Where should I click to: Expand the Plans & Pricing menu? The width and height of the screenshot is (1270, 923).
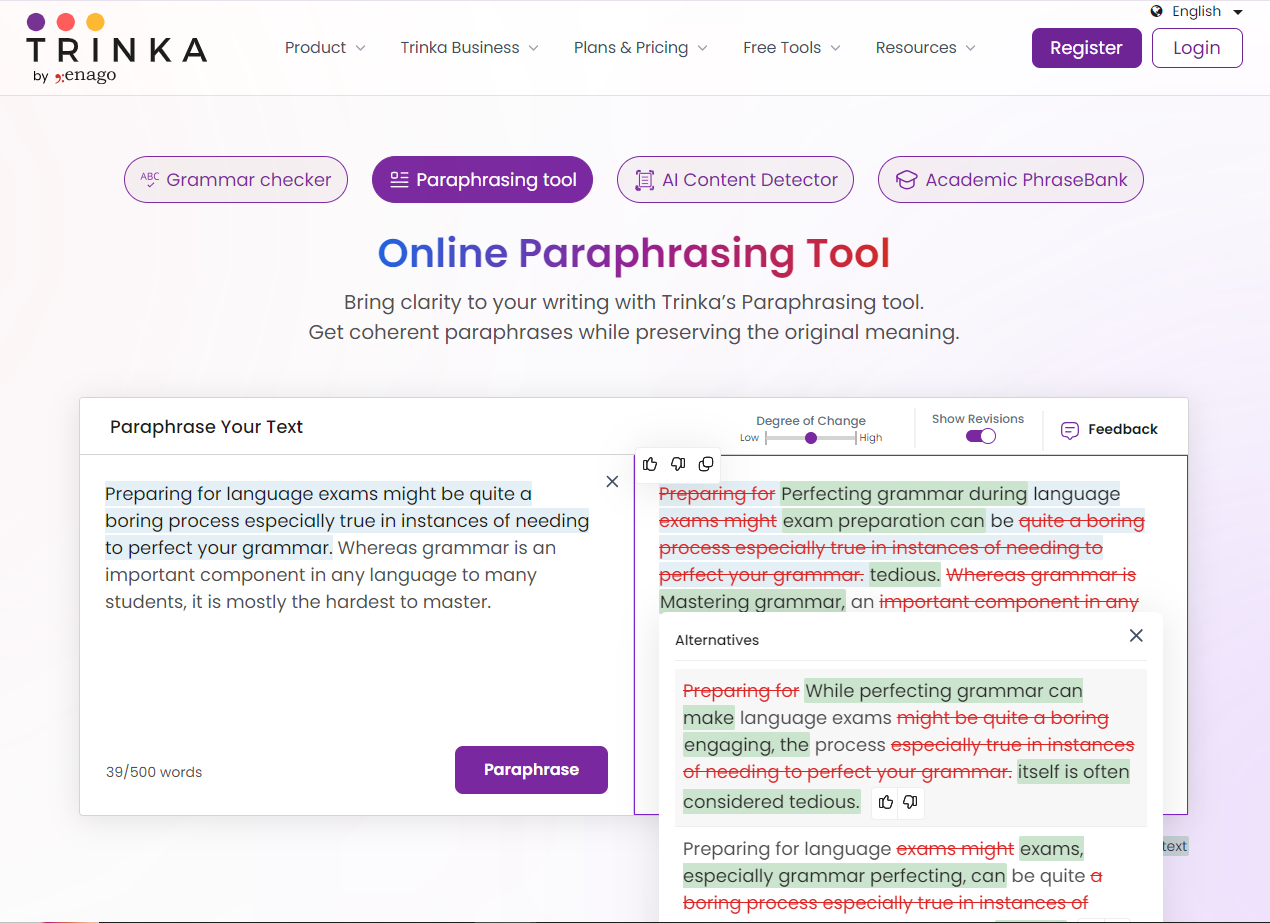pyautogui.click(x=640, y=47)
